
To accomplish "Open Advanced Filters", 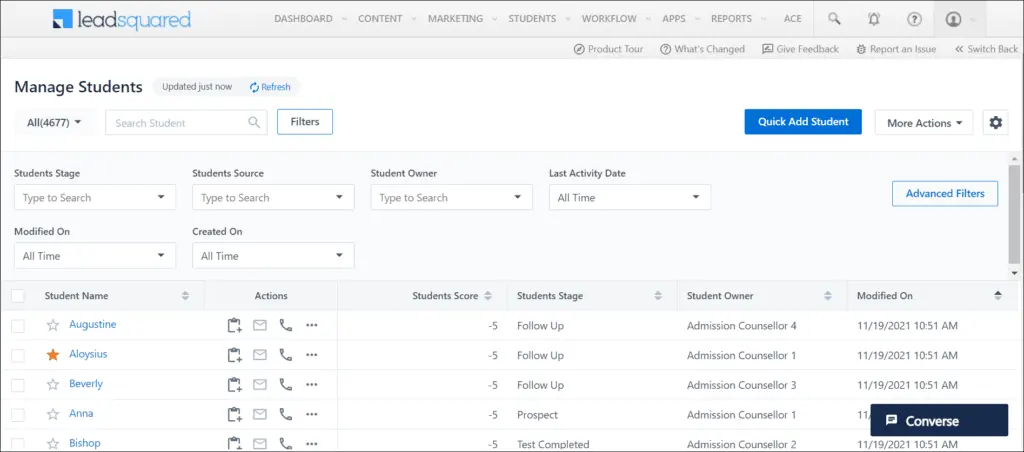I will pos(945,193).
